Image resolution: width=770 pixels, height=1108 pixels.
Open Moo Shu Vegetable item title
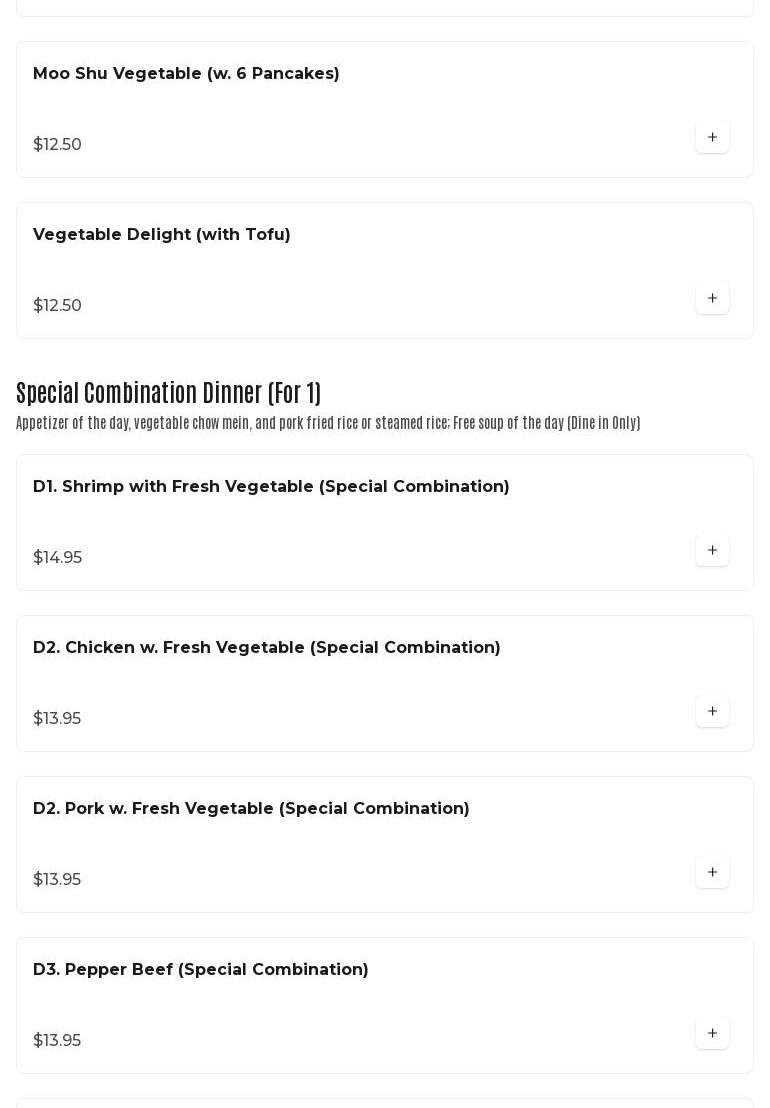(x=186, y=74)
